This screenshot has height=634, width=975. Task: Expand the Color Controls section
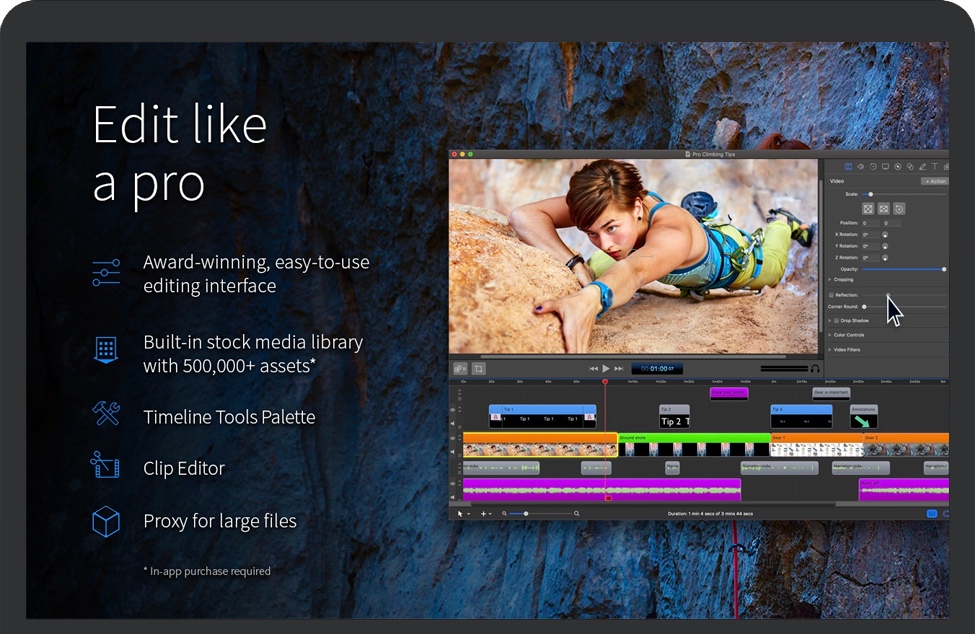click(x=830, y=335)
